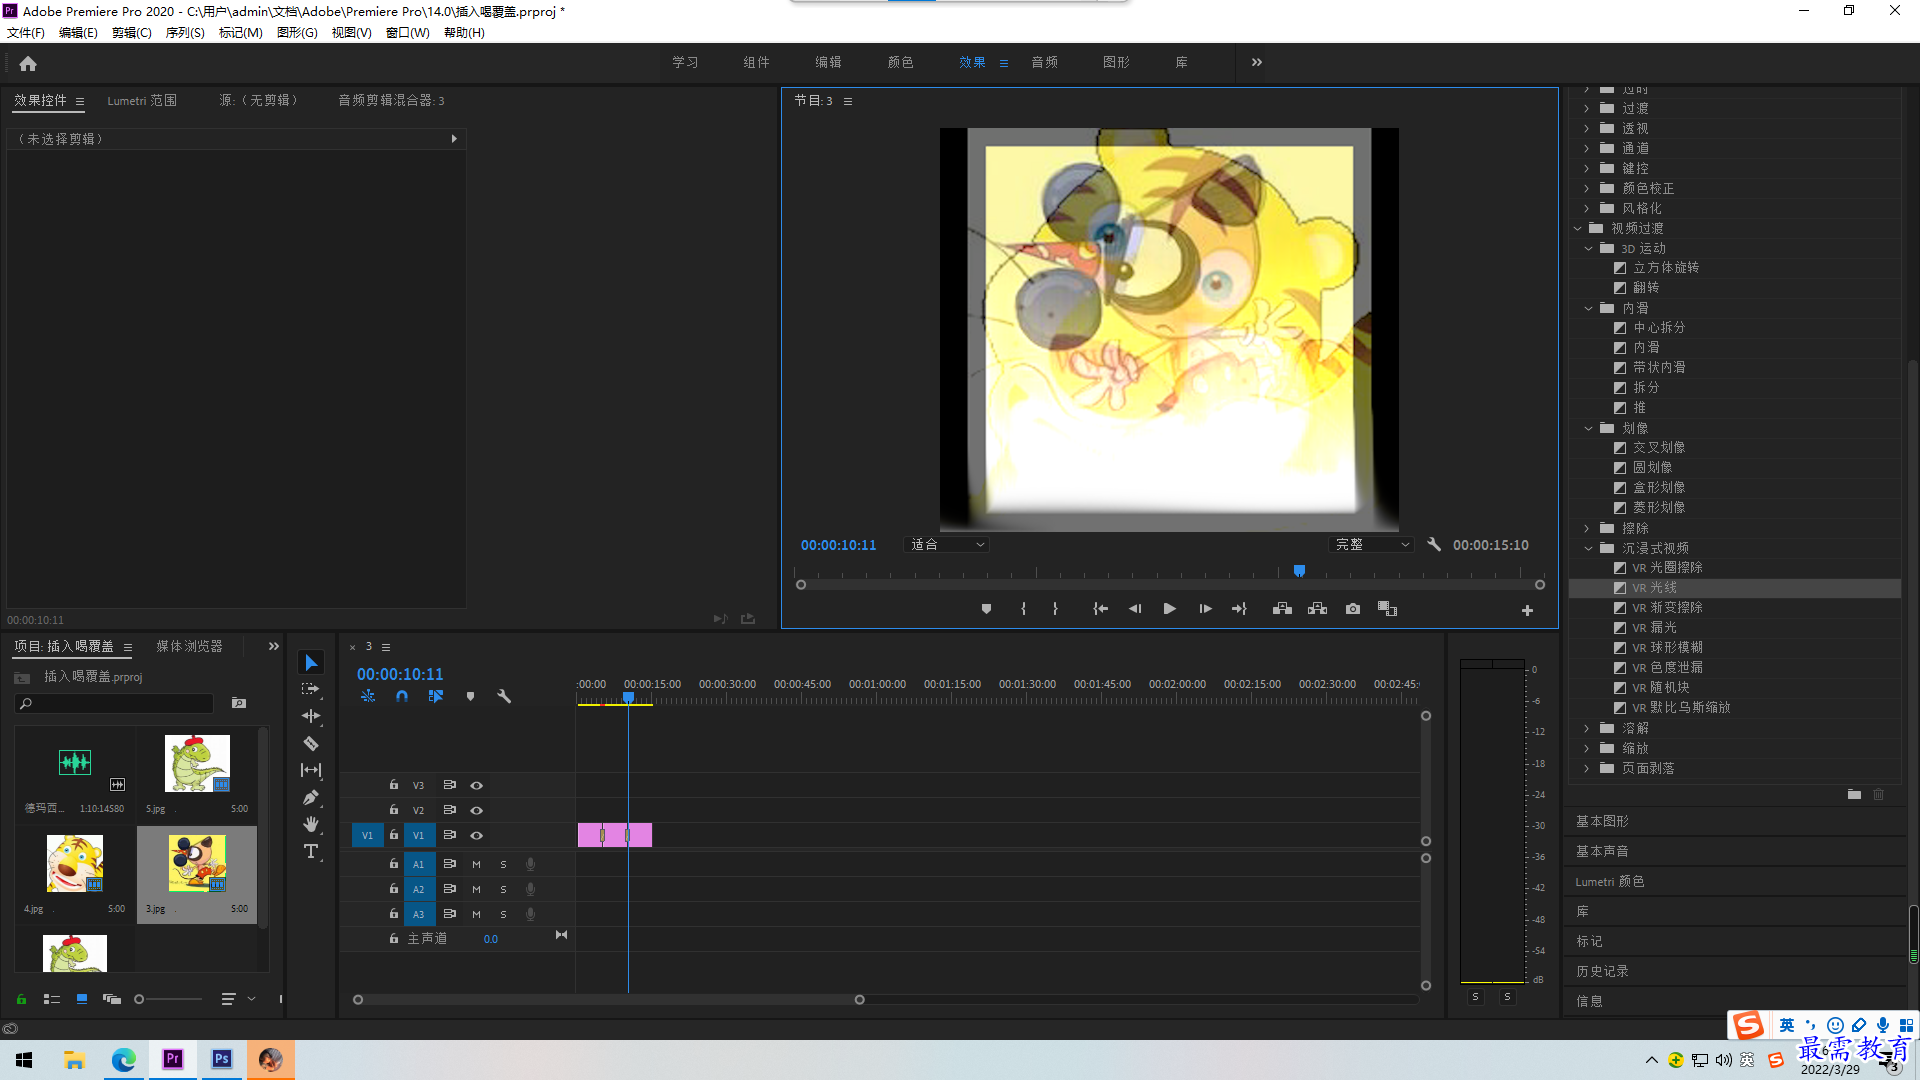1920x1080 pixels.
Task: Click the Home icon
Action: tap(28, 63)
